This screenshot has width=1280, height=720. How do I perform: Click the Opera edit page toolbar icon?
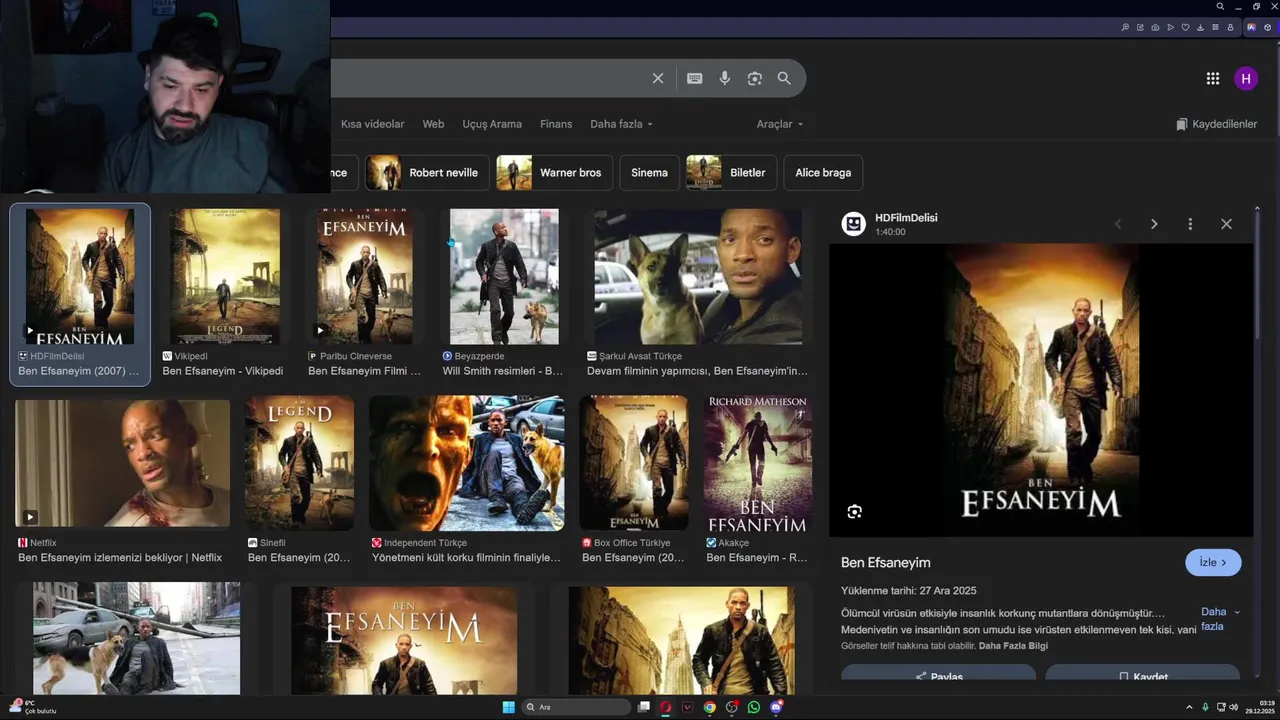tap(1140, 27)
